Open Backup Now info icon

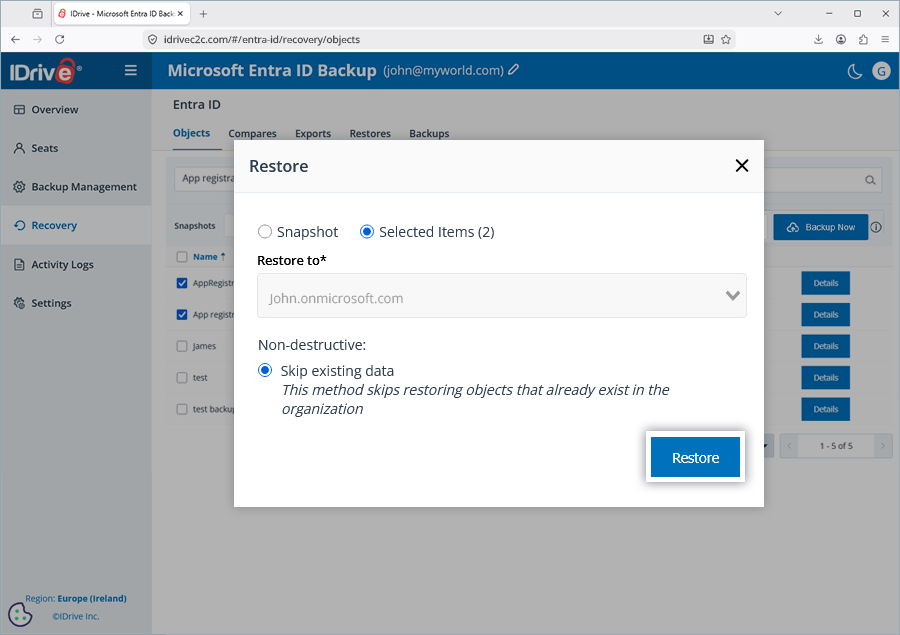876,227
